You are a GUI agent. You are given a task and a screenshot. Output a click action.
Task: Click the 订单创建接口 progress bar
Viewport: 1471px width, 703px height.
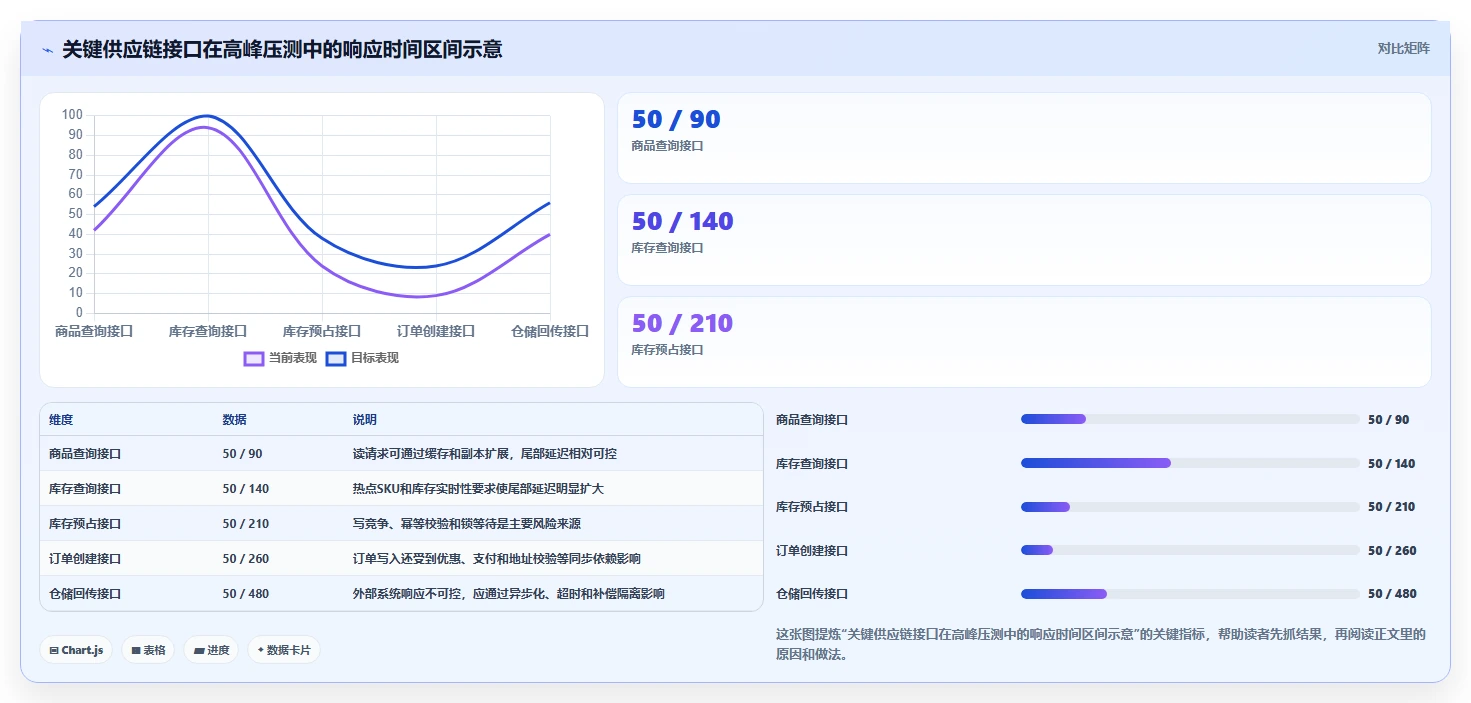1190,550
